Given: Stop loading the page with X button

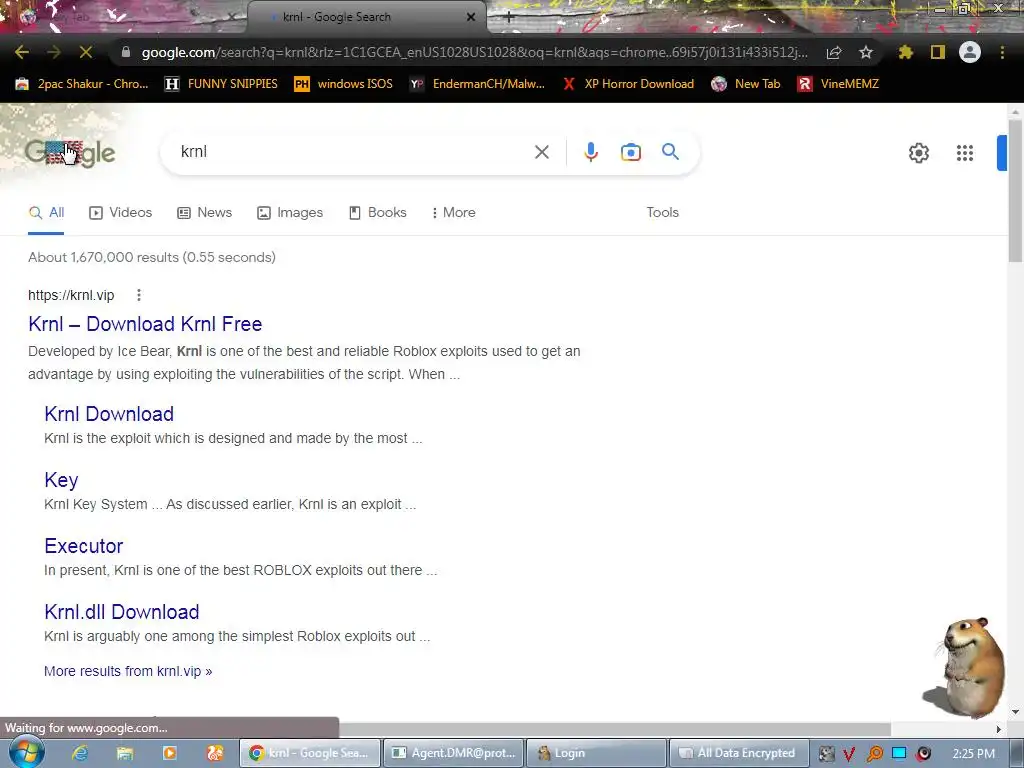Looking at the screenshot, I should click(86, 52).
